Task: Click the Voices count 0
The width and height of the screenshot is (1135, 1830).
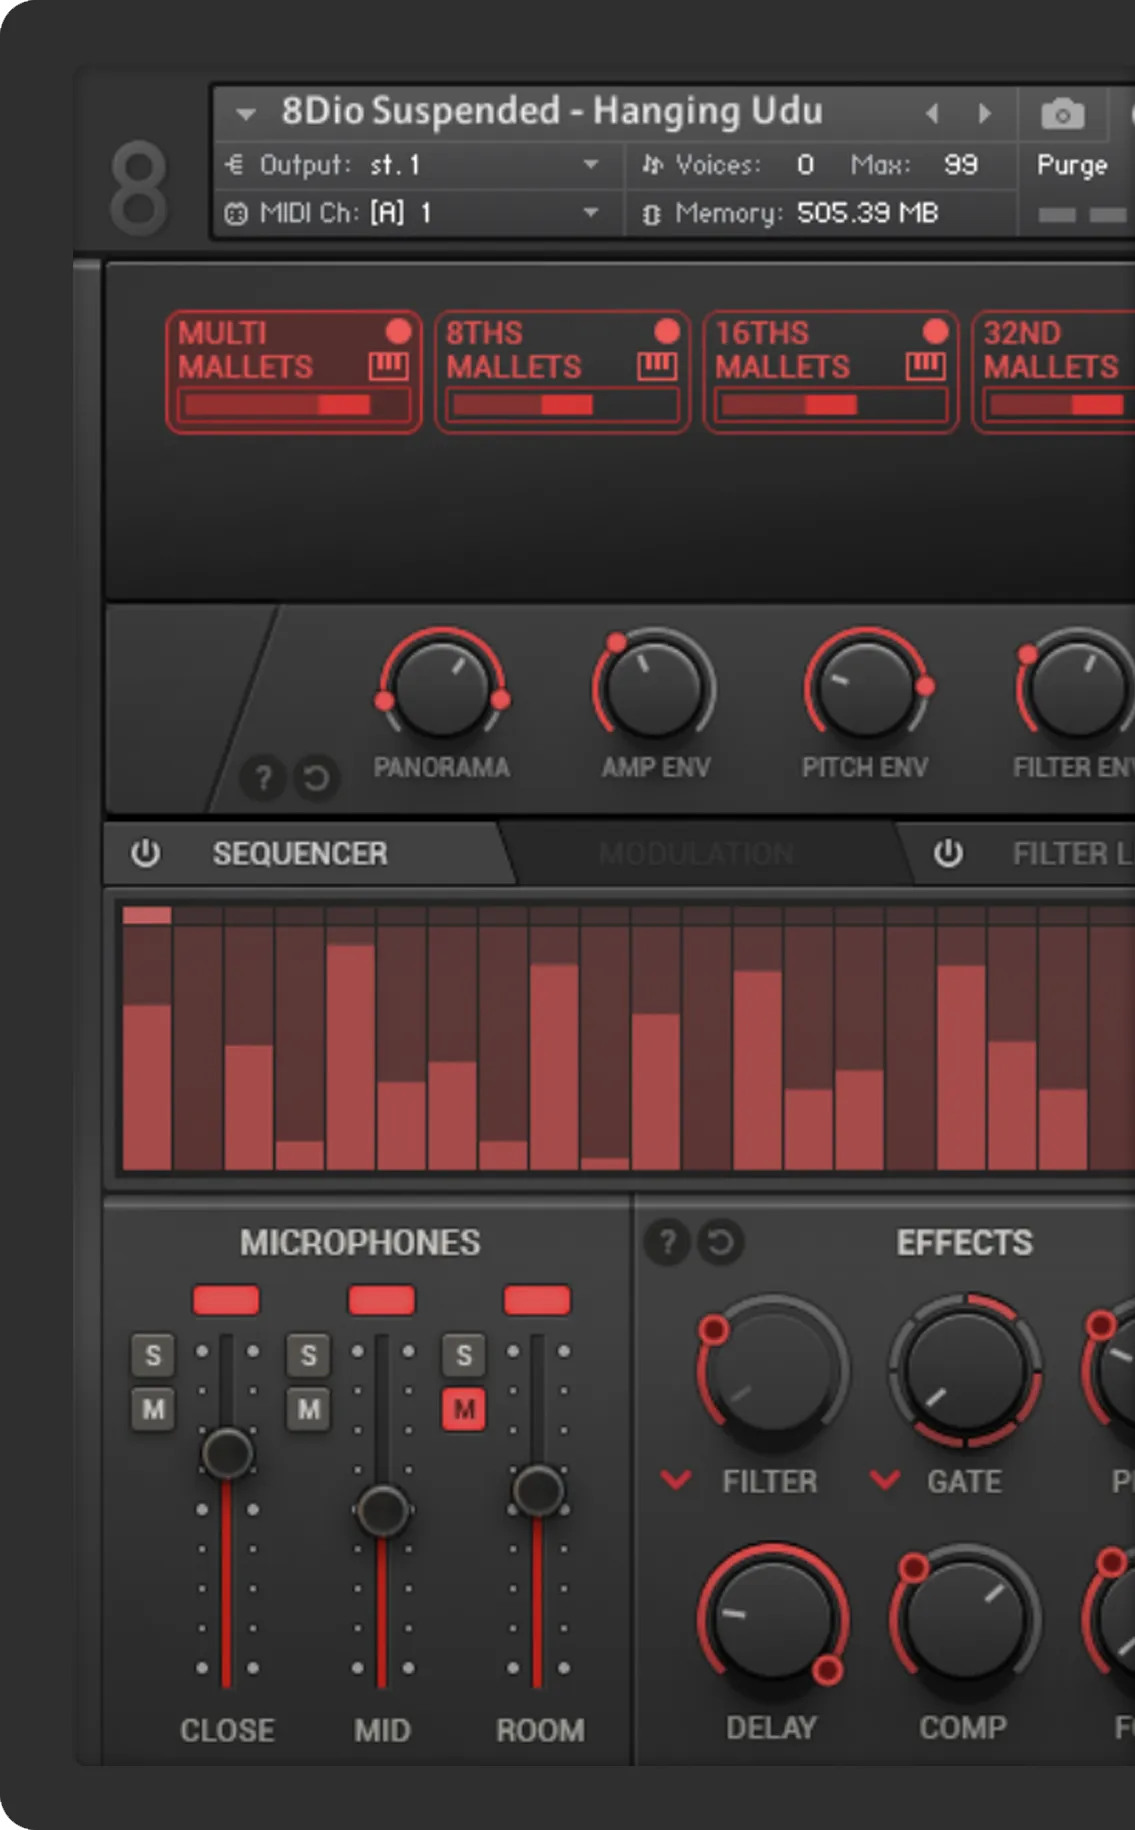Action: click(805, 164)
